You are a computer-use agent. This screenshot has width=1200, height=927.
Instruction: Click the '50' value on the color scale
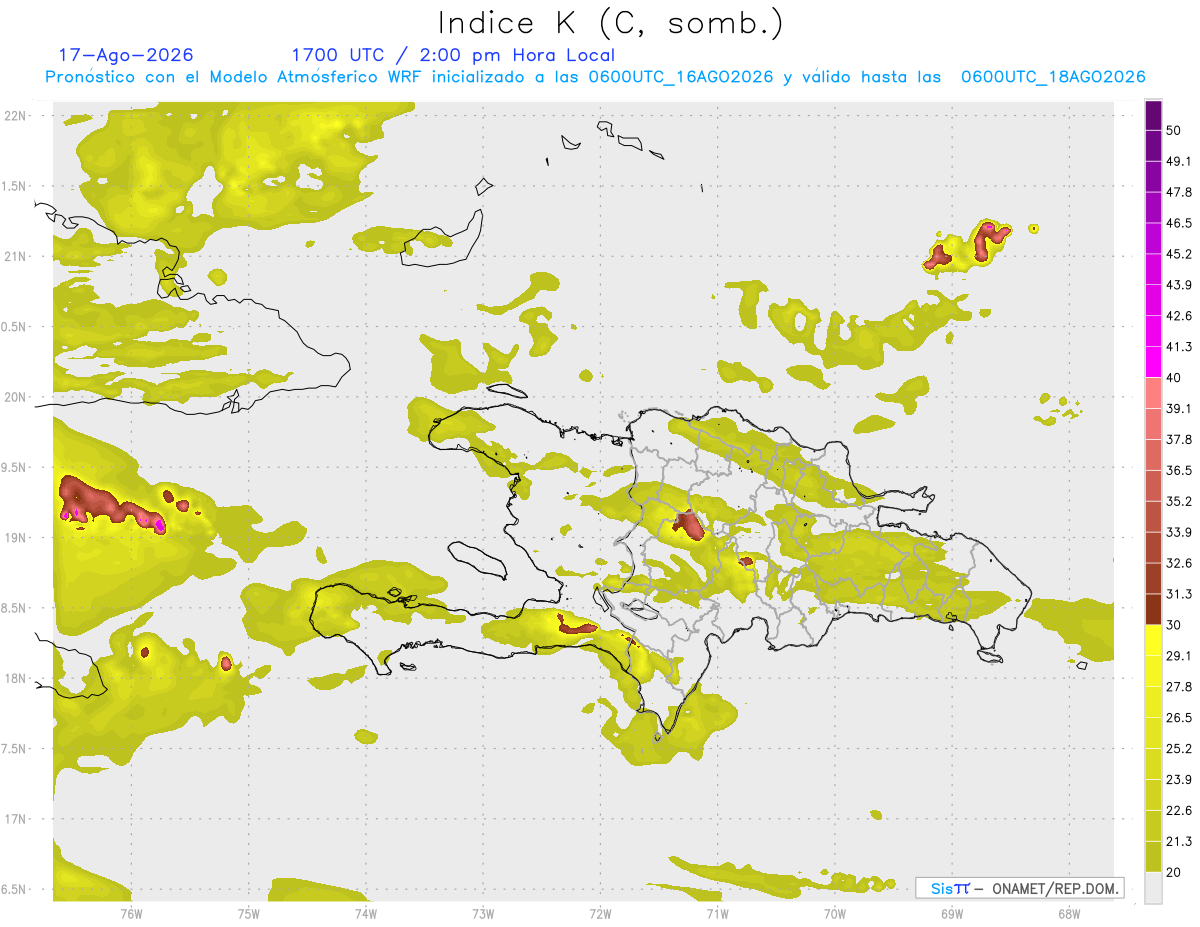[1174, 131]
